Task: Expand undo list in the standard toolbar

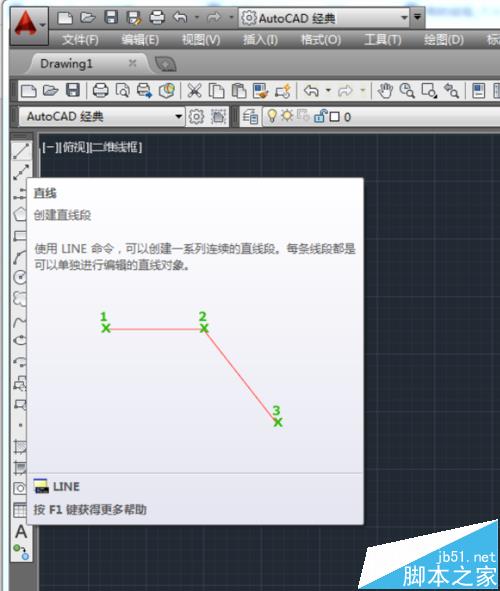Action: point(328,91)
